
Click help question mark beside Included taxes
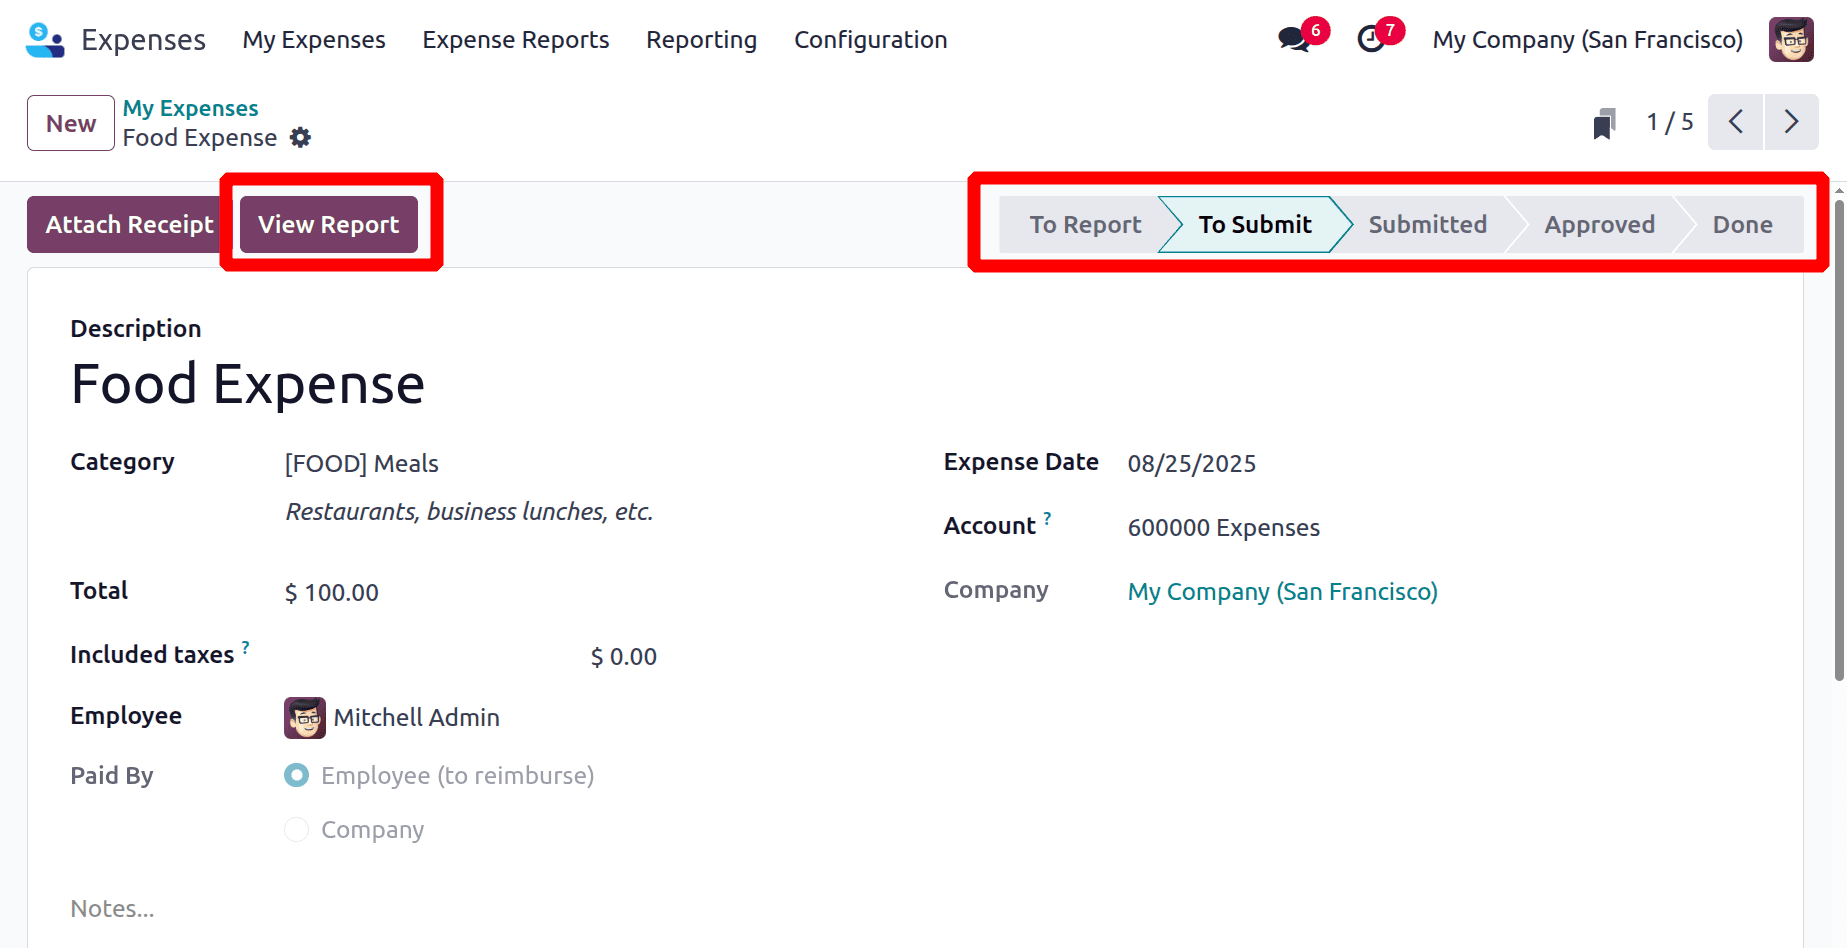click(246, 647)
